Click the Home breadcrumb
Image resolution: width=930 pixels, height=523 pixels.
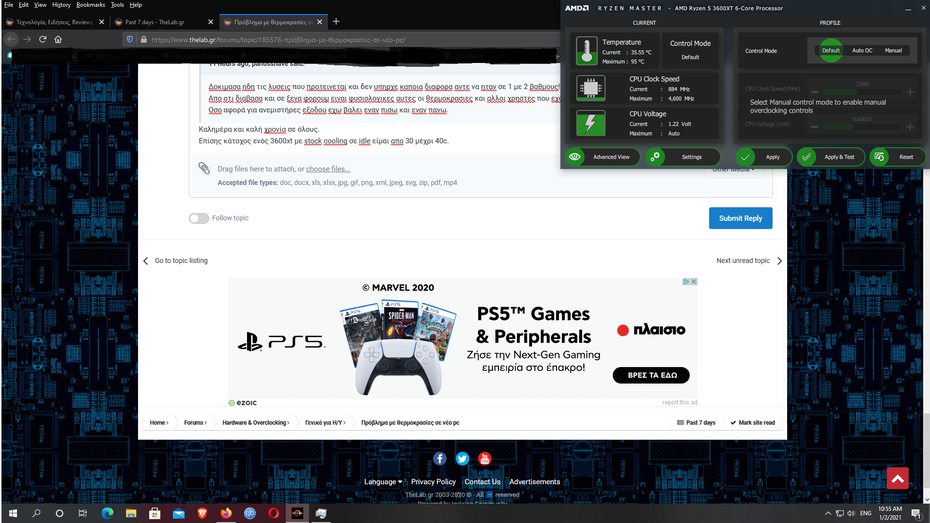[159, 423]
